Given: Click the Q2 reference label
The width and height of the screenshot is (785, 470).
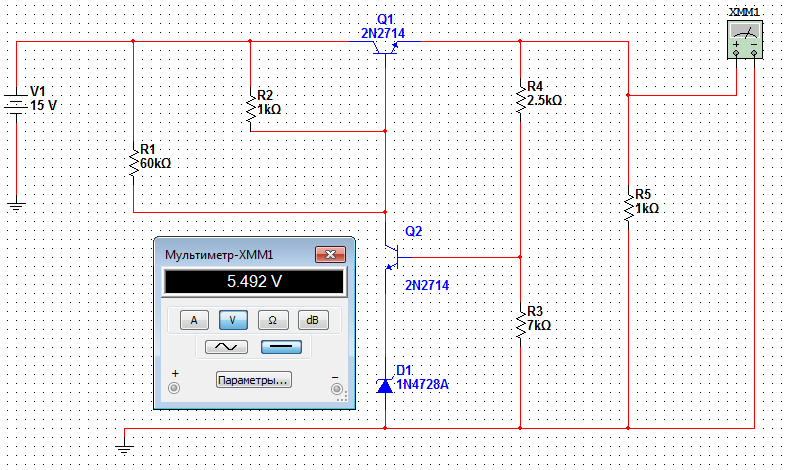Looking at the screenshot, I should 414,231.
